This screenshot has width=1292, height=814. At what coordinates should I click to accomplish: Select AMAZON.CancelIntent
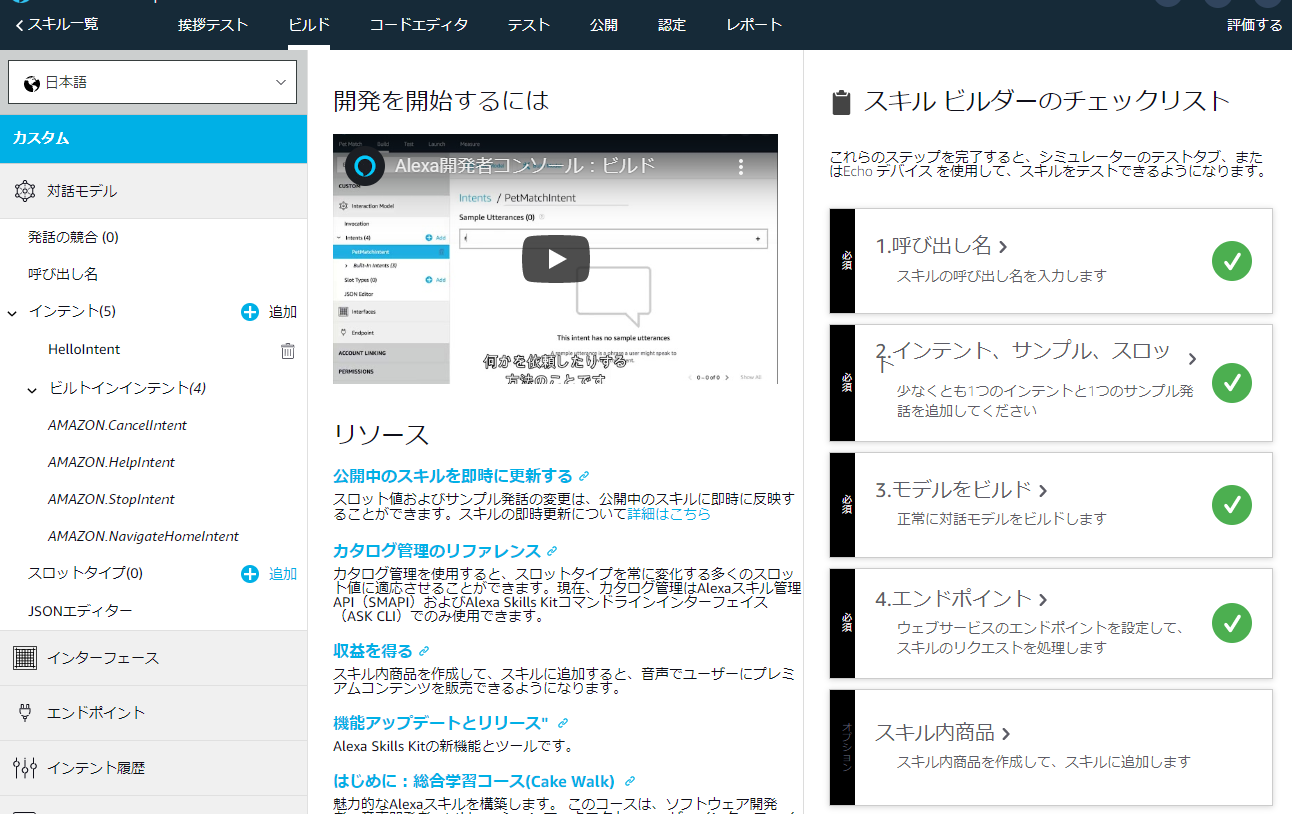click(117, 425)
